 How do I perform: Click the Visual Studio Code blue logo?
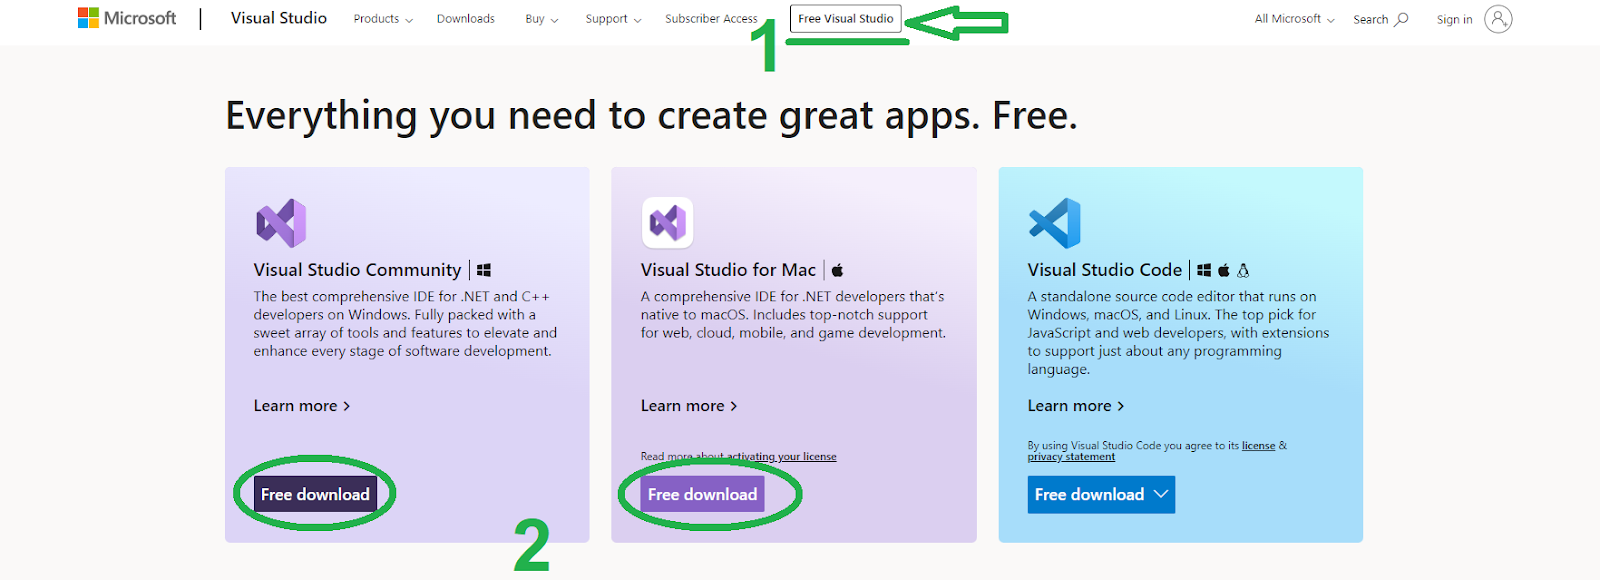pos(1055,223)
